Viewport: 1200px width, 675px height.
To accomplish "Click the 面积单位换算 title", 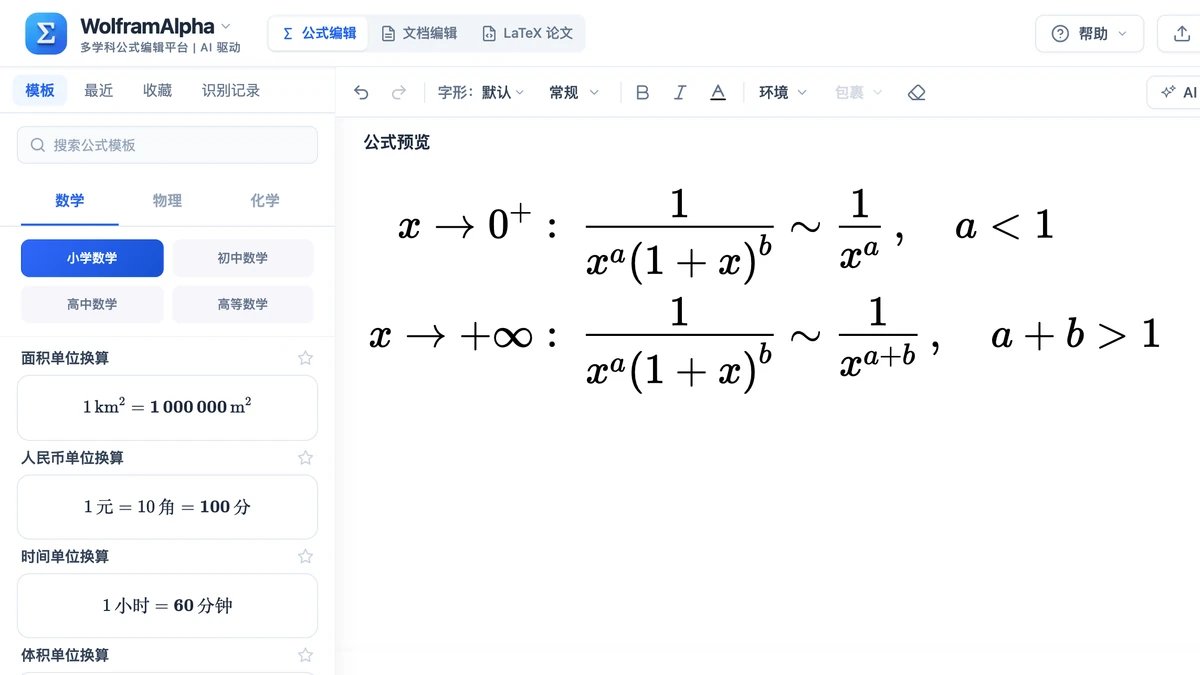I will tap(65, 358).
